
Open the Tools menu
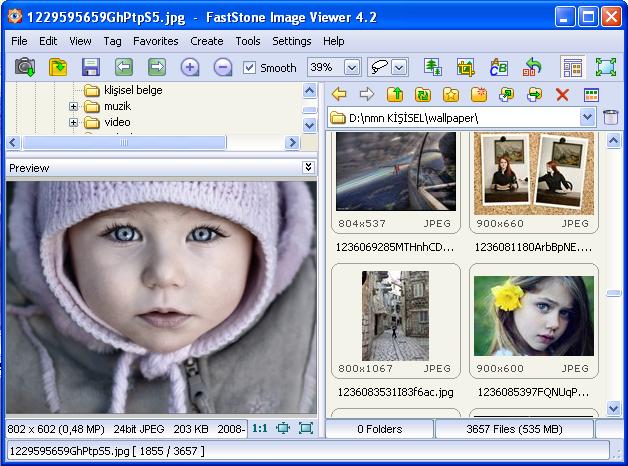point(248,41)
